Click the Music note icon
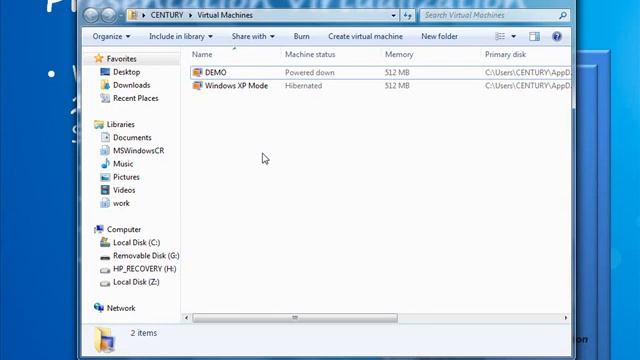 105,164
